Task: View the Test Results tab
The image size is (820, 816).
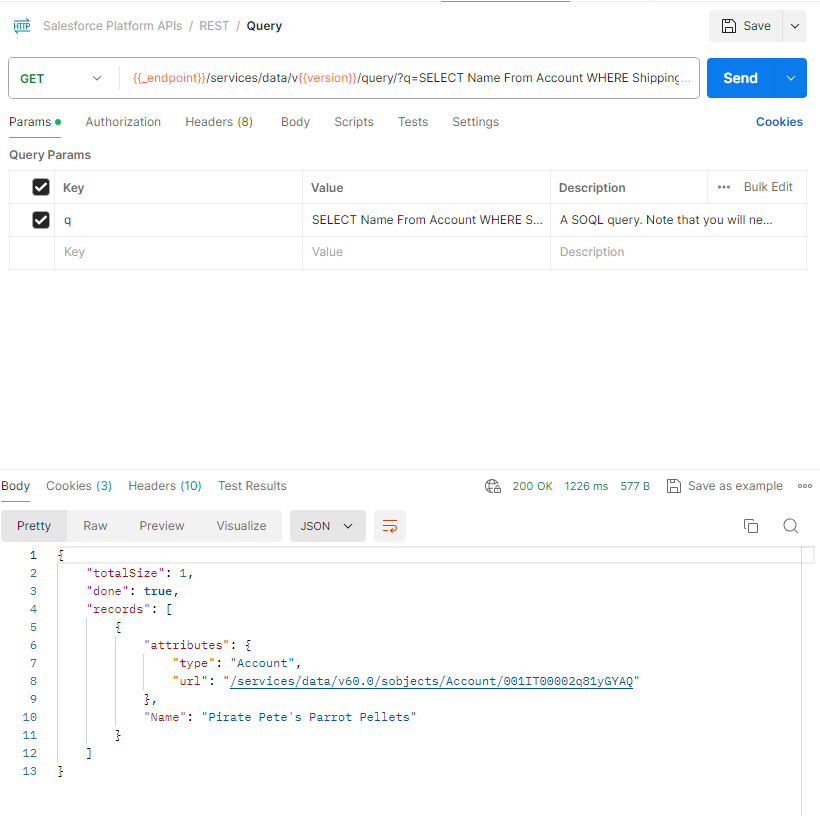Action: tap(252, 486)
